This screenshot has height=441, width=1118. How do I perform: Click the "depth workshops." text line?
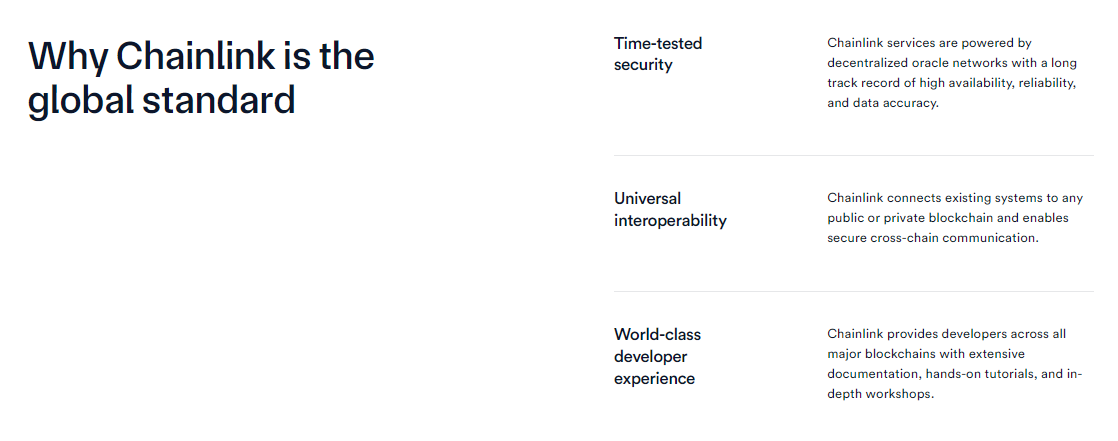coord(880,394)
